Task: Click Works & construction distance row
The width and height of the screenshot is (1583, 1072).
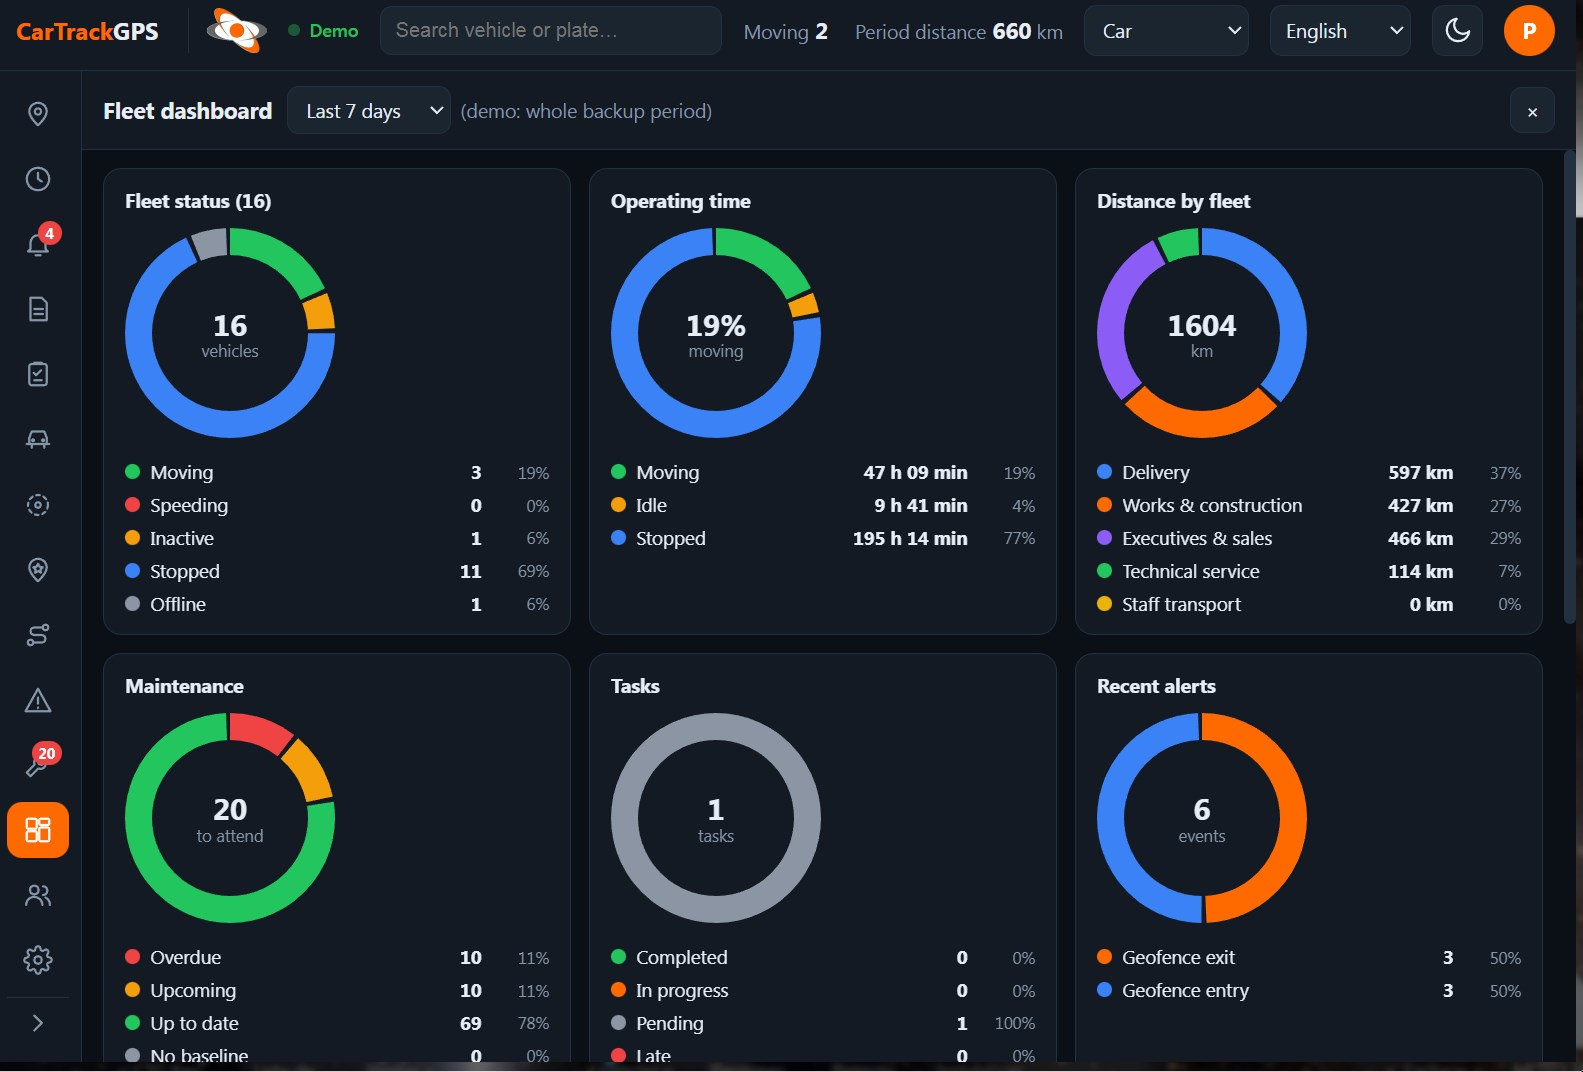Action: (1309, 506)
